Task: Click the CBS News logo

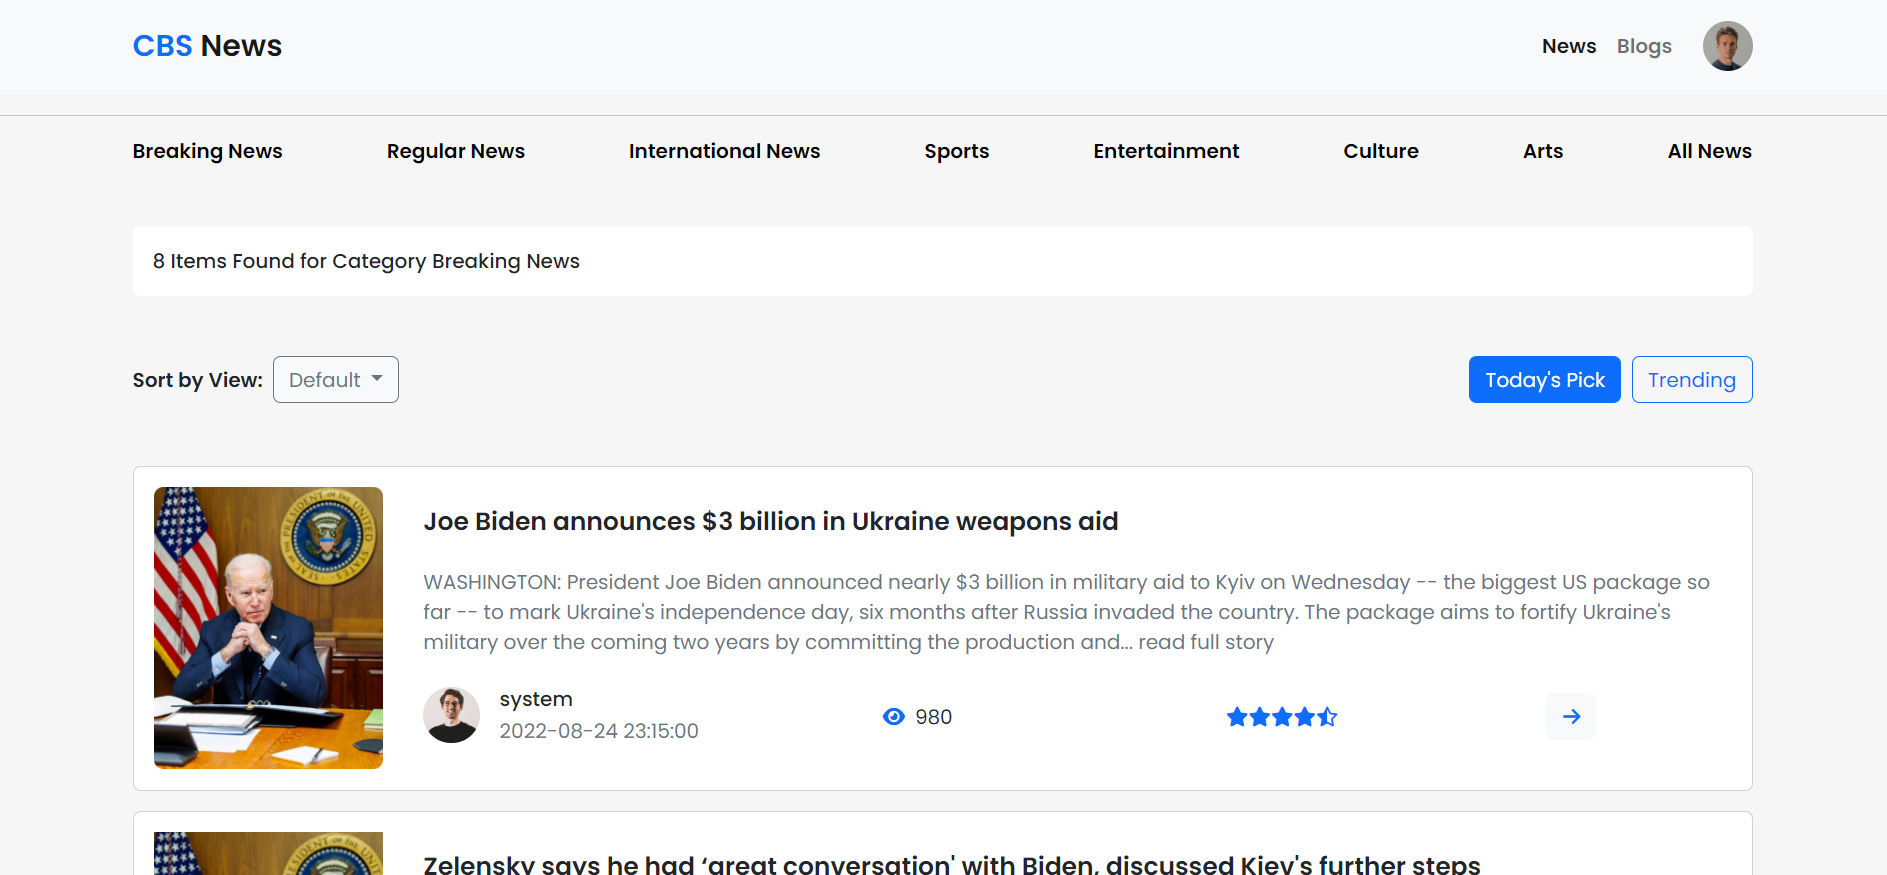Action: click(207, 46)
